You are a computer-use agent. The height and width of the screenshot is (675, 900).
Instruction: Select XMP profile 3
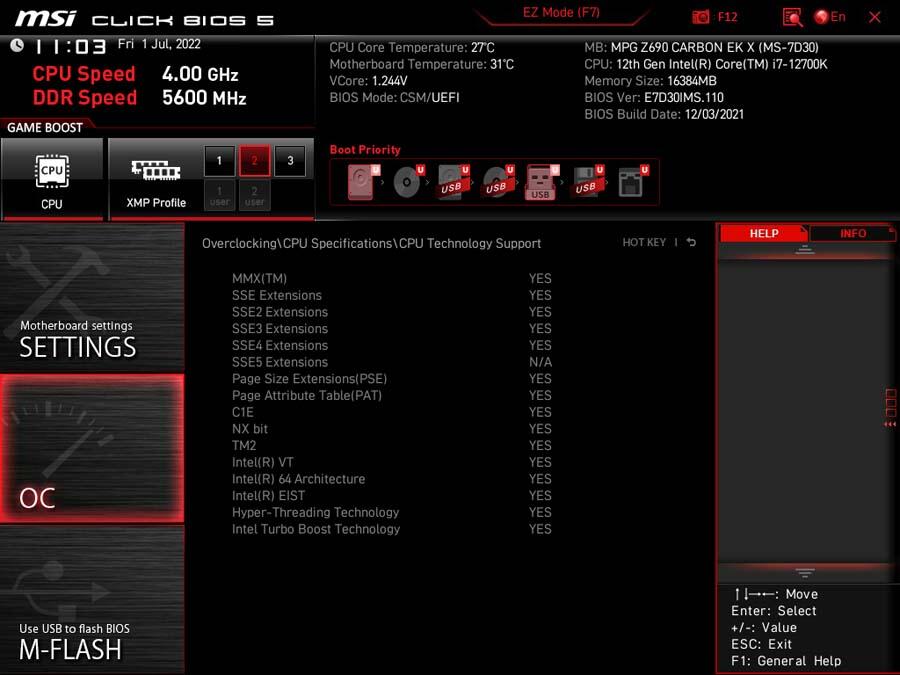point(290,161)
